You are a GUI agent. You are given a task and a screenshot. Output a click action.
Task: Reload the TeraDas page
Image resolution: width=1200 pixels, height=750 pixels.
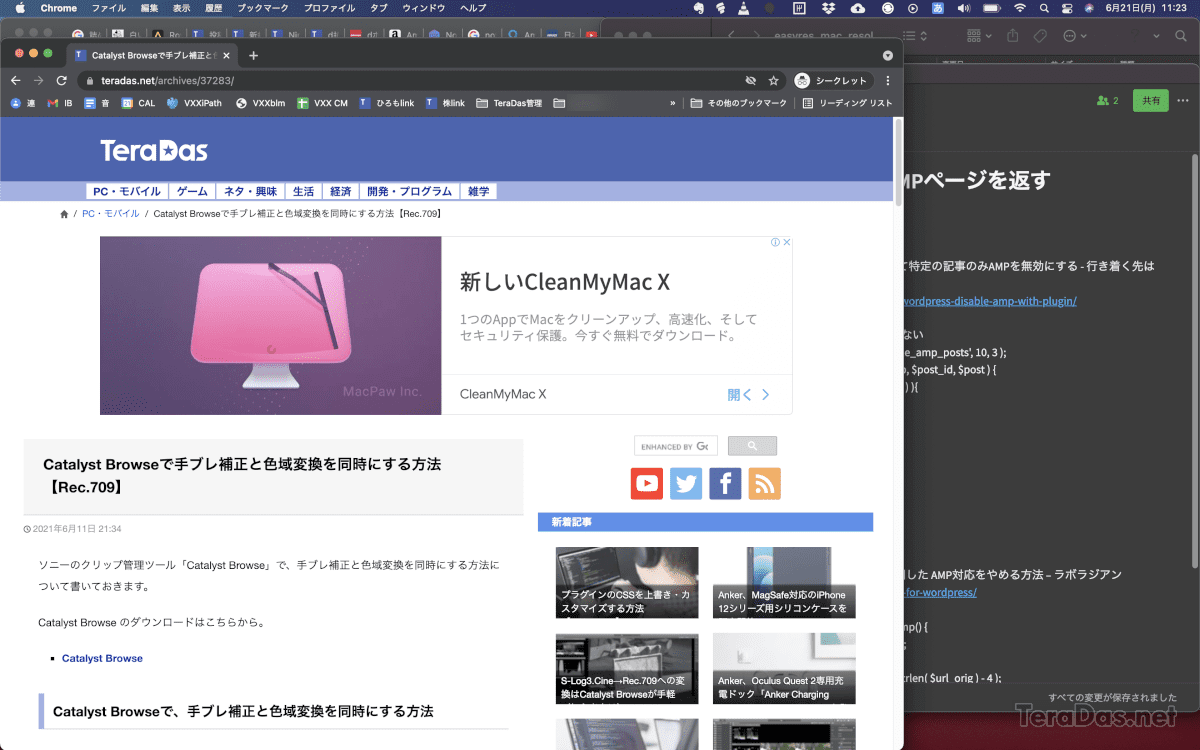(62, 80)
